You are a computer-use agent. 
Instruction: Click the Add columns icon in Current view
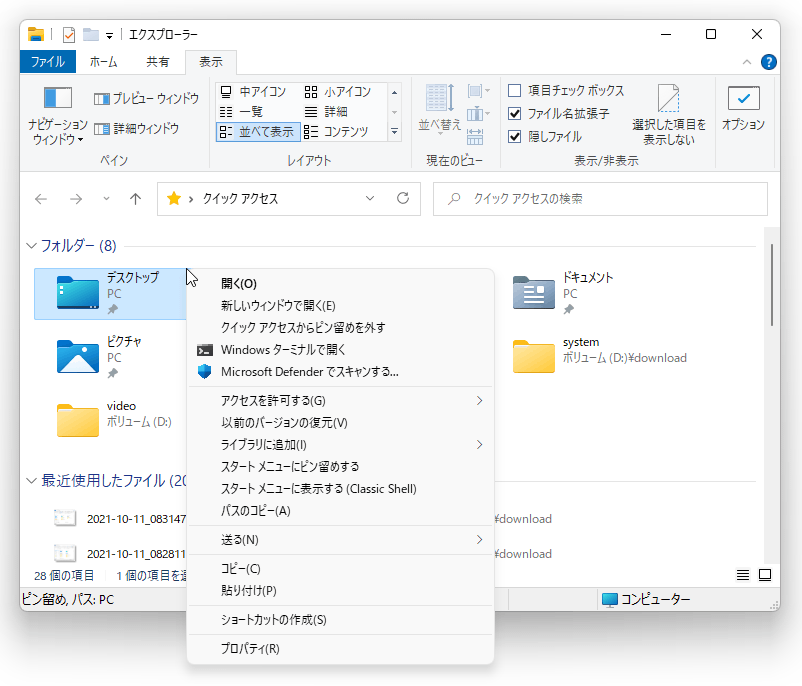[478, 114]
